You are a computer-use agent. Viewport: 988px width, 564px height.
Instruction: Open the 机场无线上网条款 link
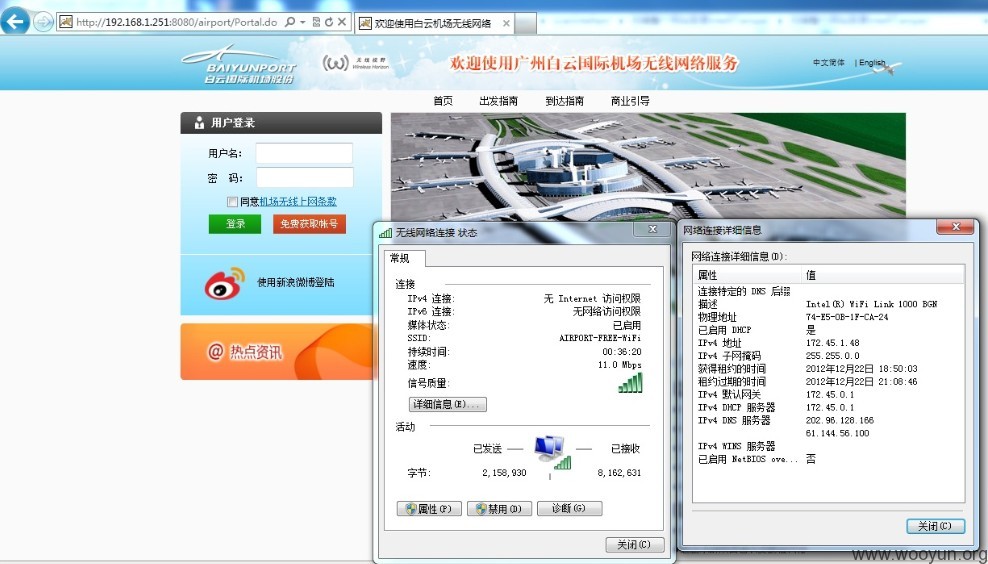(298, 202)
